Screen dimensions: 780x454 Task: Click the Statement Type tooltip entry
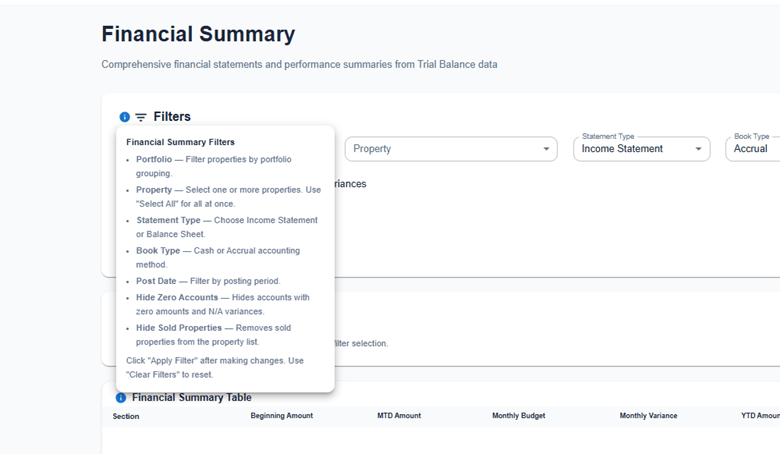pos(169,220)
